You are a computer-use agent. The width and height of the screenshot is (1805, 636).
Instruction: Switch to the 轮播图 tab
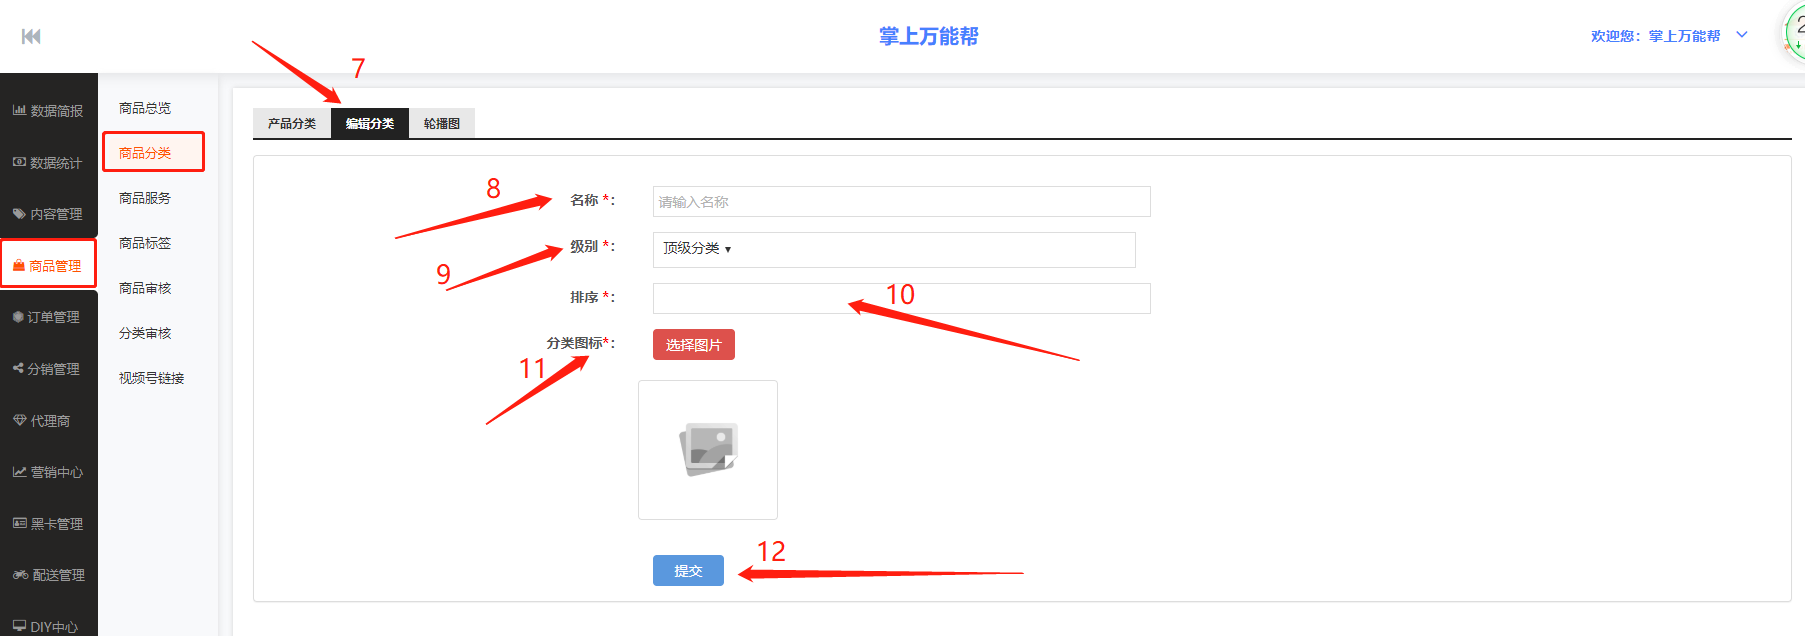click(x=441, y=124)
